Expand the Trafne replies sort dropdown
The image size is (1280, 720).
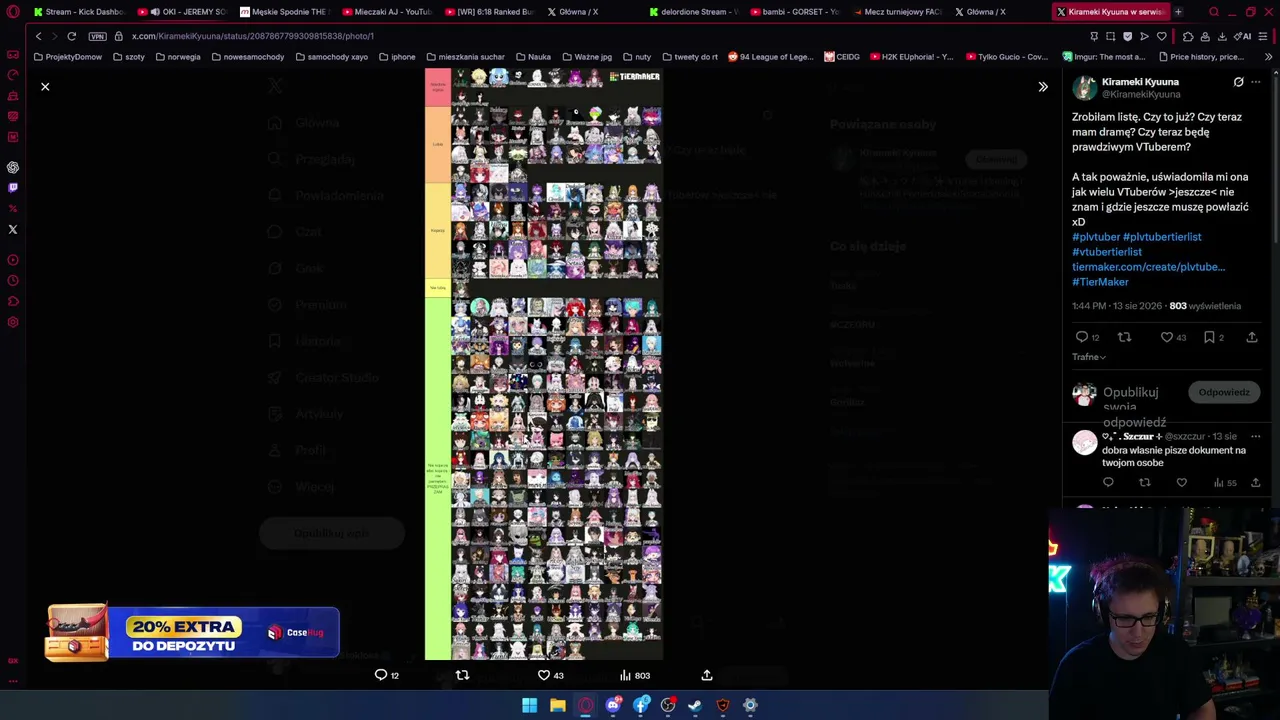[1089, 357]
